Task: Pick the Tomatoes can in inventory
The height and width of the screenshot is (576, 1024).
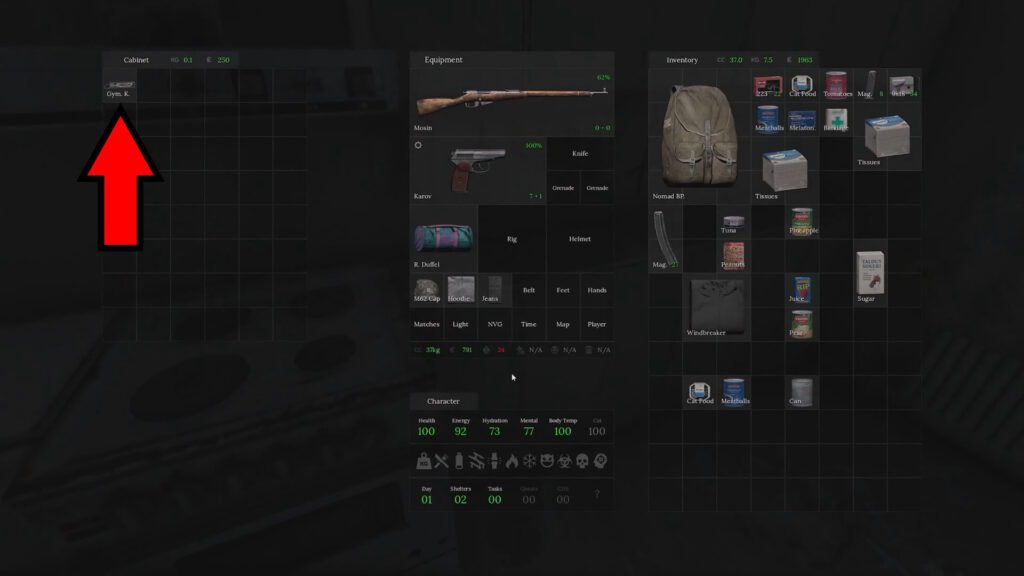Action: click(836, 86)
